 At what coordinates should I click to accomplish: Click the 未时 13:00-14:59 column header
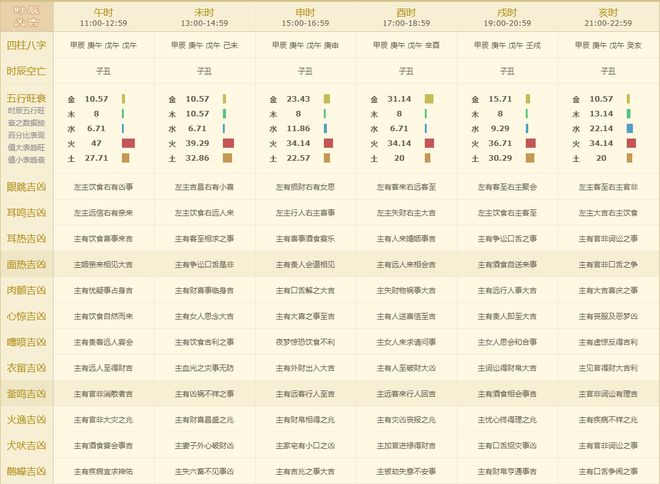coord(205,18)
